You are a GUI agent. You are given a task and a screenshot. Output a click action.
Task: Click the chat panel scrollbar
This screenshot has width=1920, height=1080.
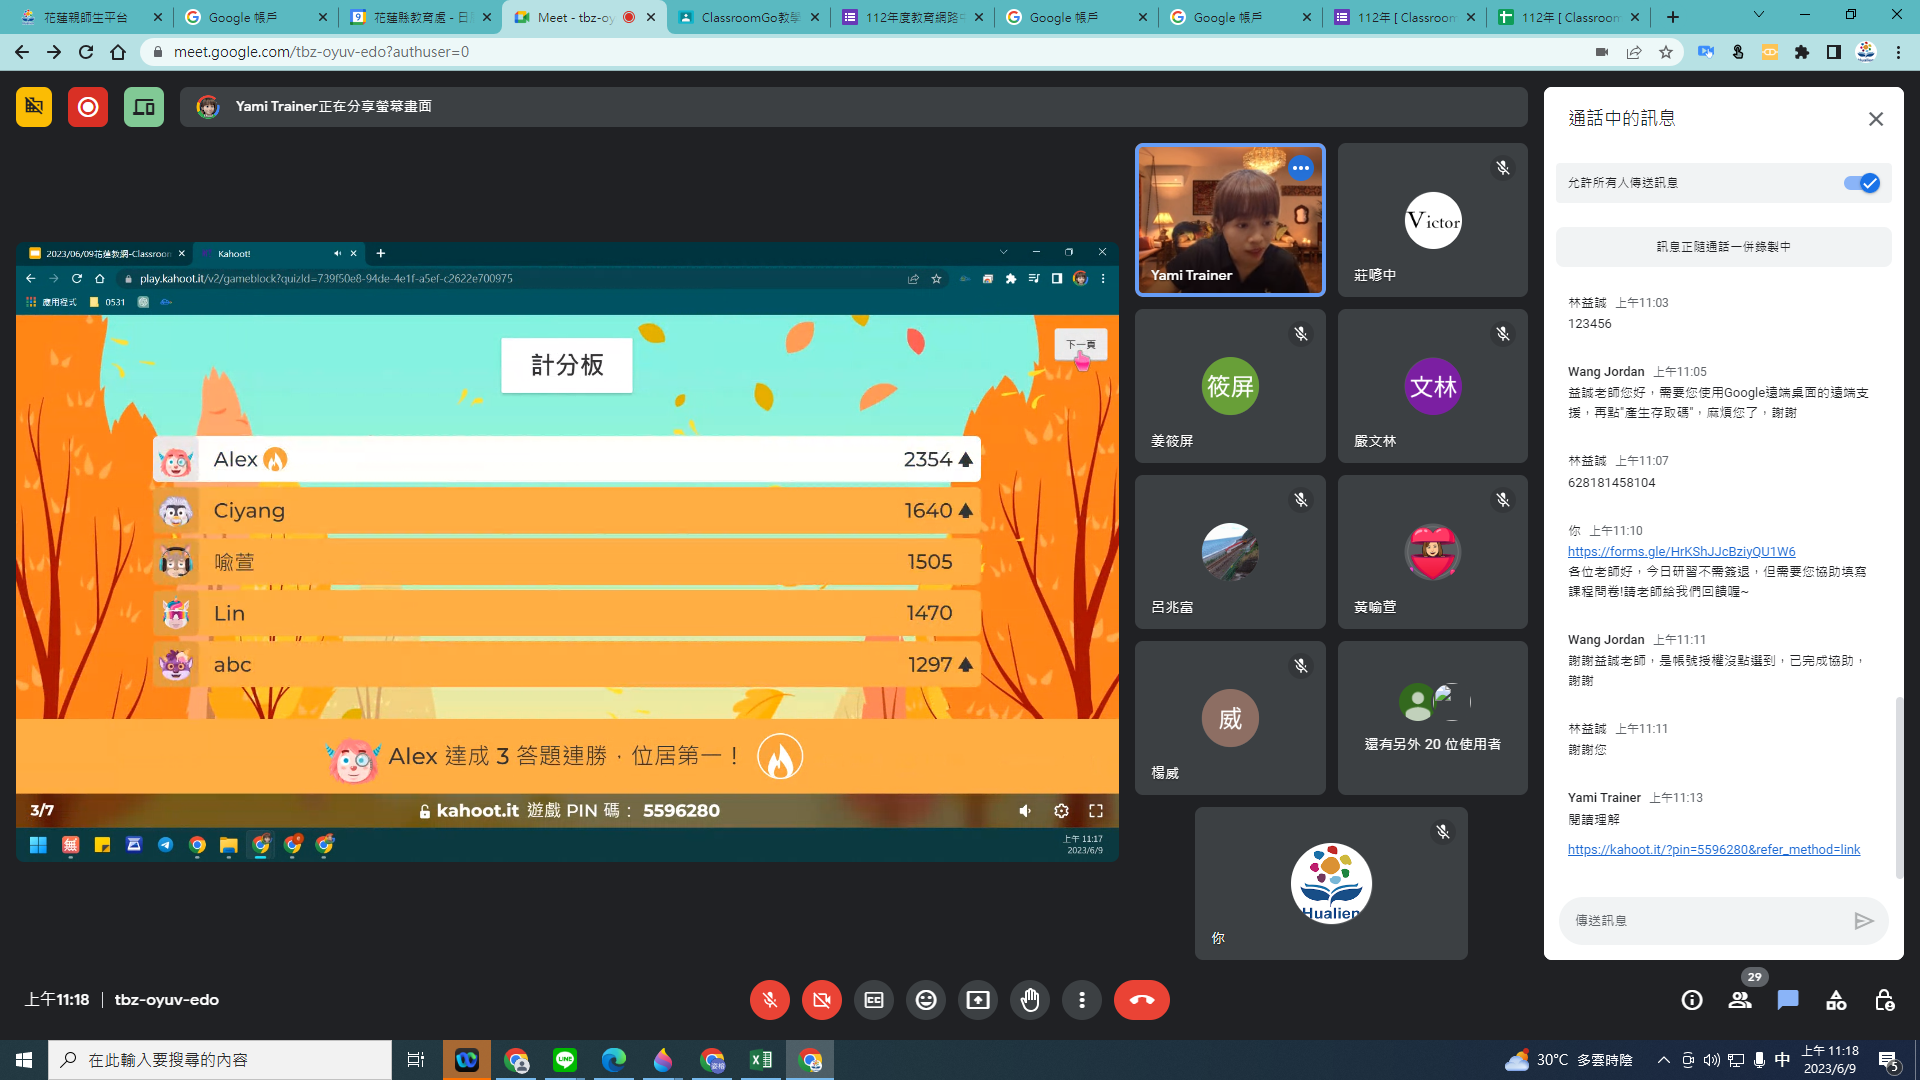[1898, 787]
